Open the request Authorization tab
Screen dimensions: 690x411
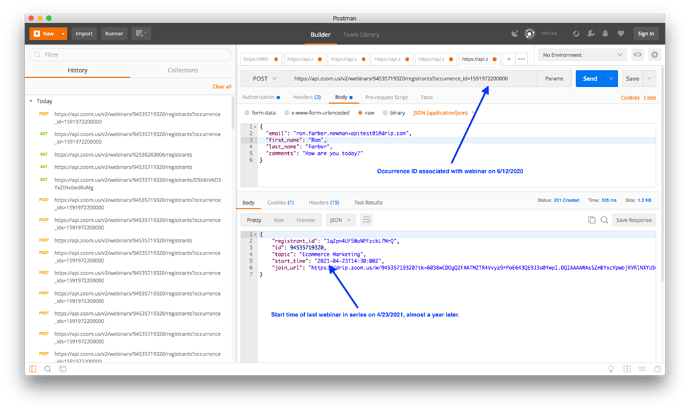pyautogui.click(x=261, y=97)
